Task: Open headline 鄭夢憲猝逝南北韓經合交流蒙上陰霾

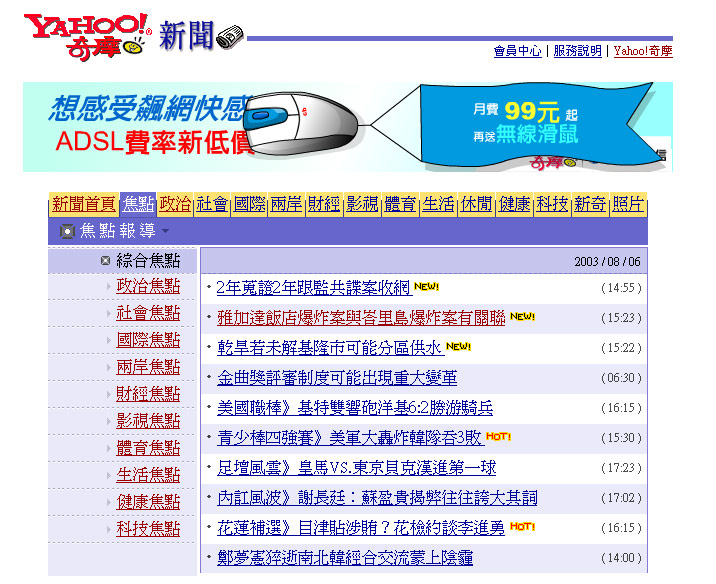Action: 345,558
